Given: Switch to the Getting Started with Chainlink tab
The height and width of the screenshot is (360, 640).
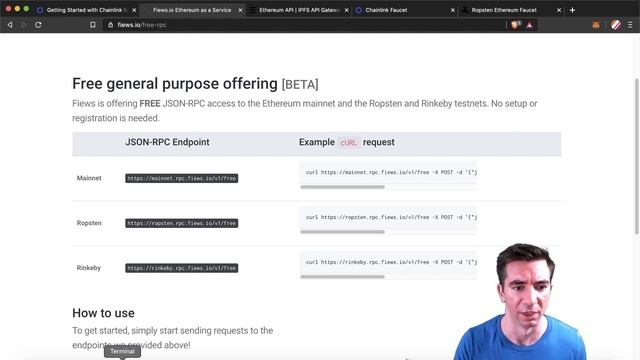Looking at the screenshot, I should [87, 10].
